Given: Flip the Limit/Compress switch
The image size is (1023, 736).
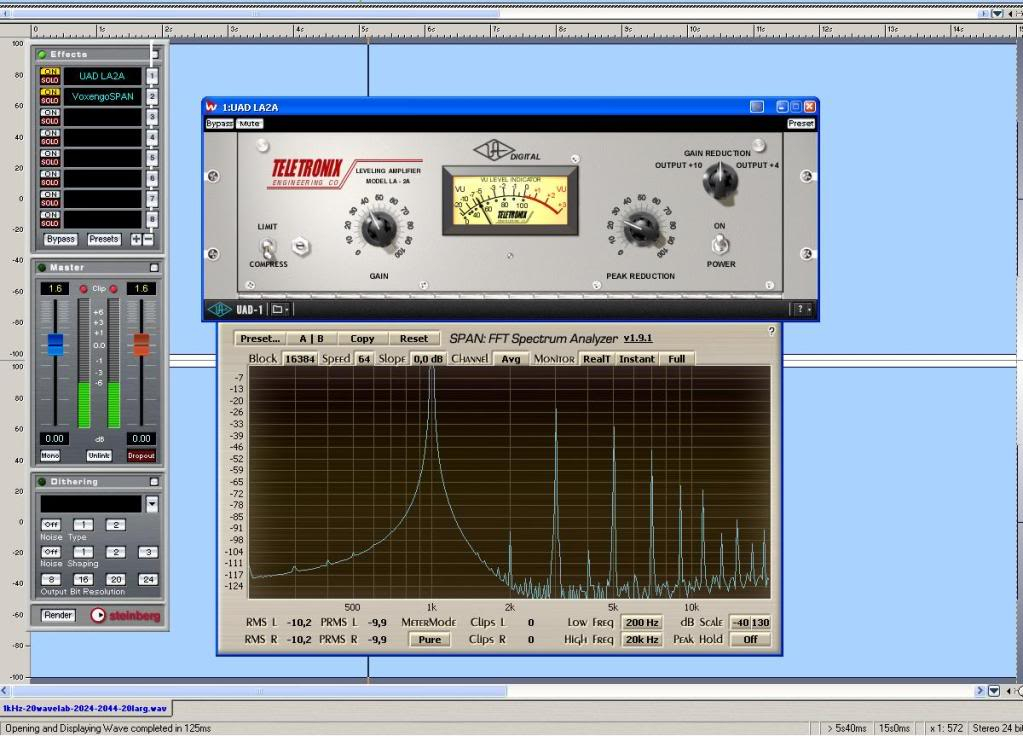Looking at the screenshot, I should (268, 246).
